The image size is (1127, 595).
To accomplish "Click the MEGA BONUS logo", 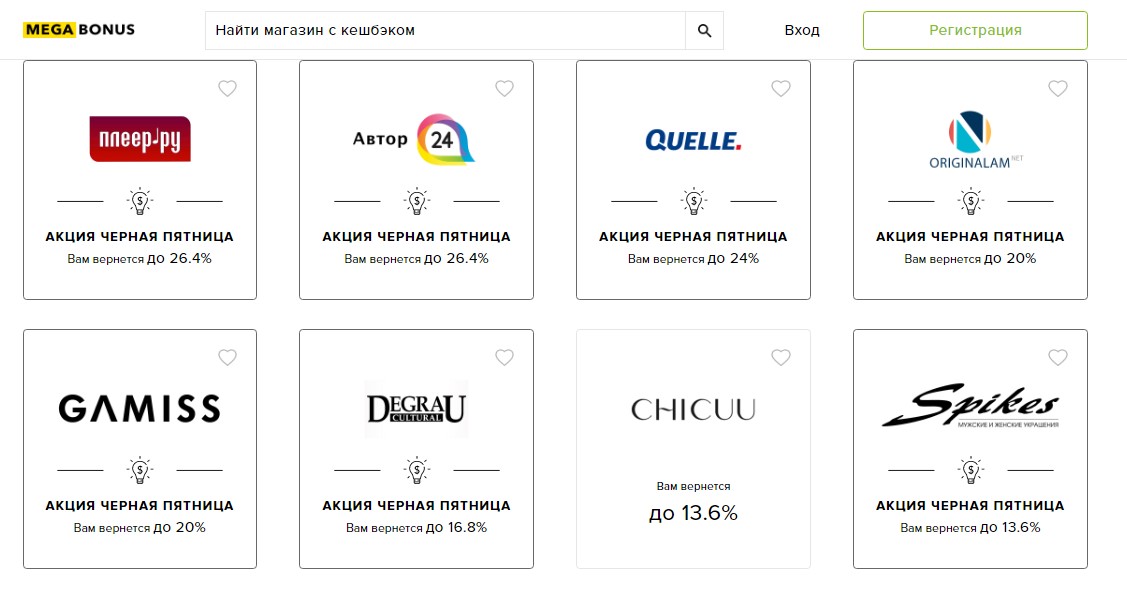I will [79, 30].
